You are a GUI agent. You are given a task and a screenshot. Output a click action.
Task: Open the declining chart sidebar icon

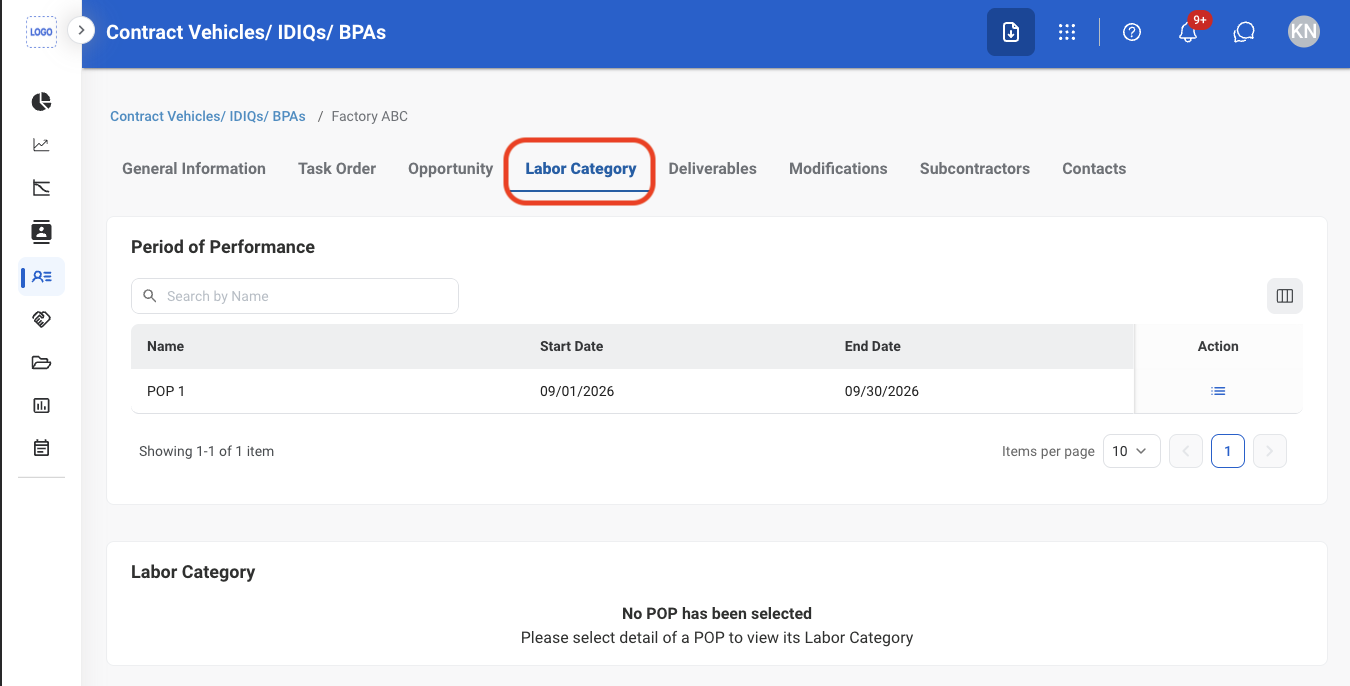pos(41,188)
